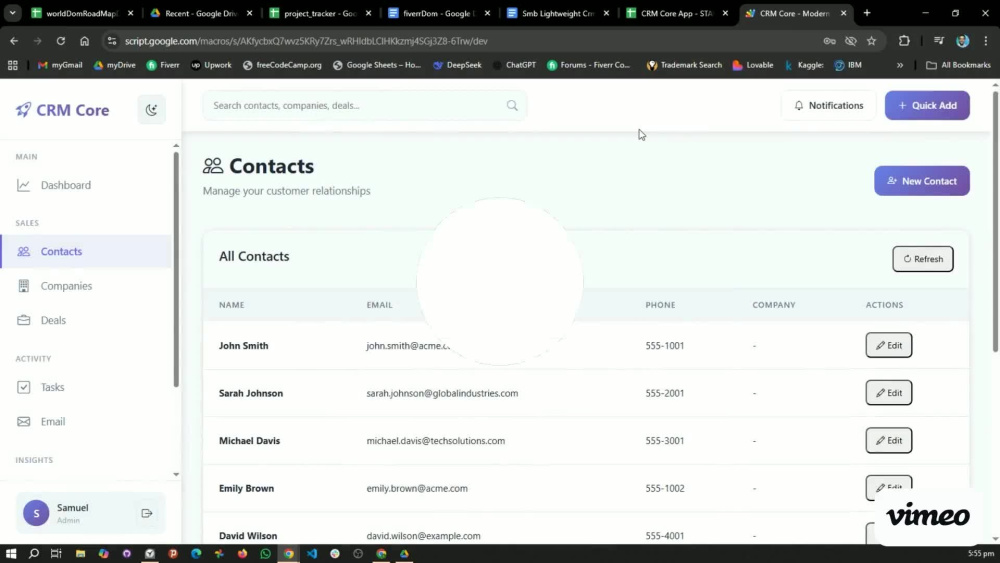Click the name Michael Davis
This screenshot has height=563, width=1000.
click(x=249, y=441)
